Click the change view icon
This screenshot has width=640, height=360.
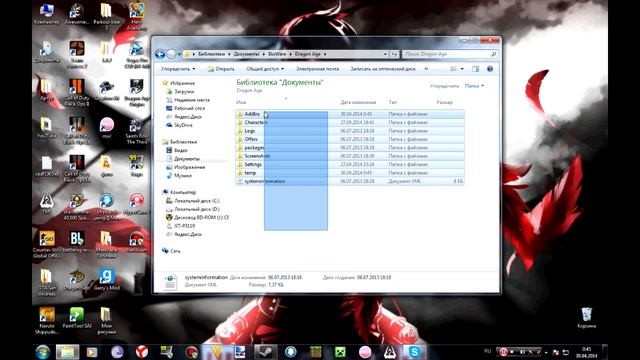(453, 69)
